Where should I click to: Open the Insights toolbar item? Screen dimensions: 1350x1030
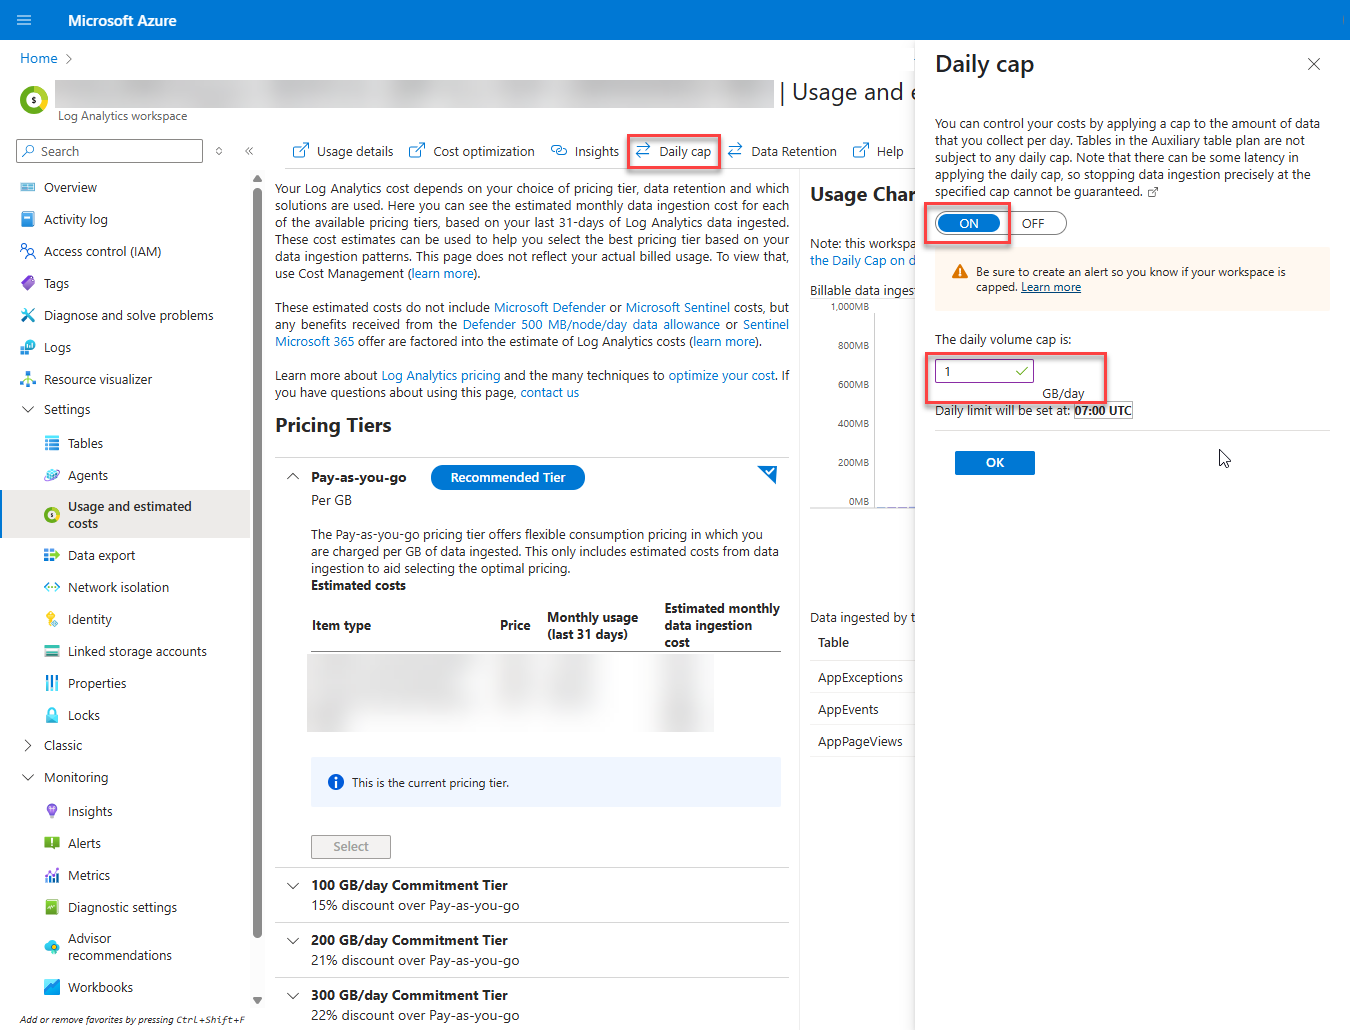585,151
